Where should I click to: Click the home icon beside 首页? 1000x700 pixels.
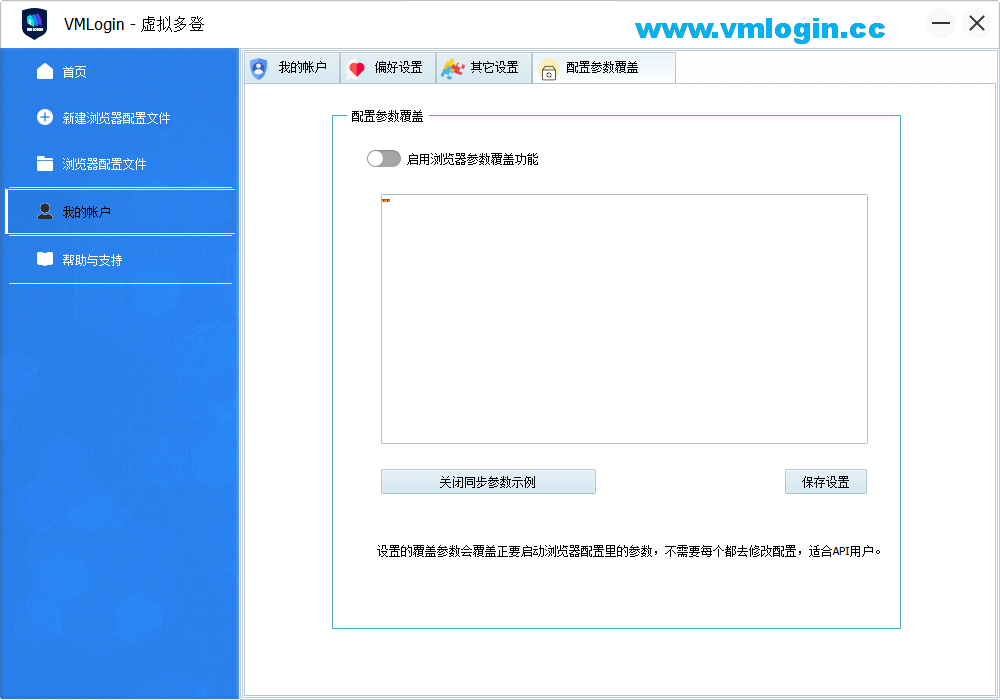(x=45, y=71)
